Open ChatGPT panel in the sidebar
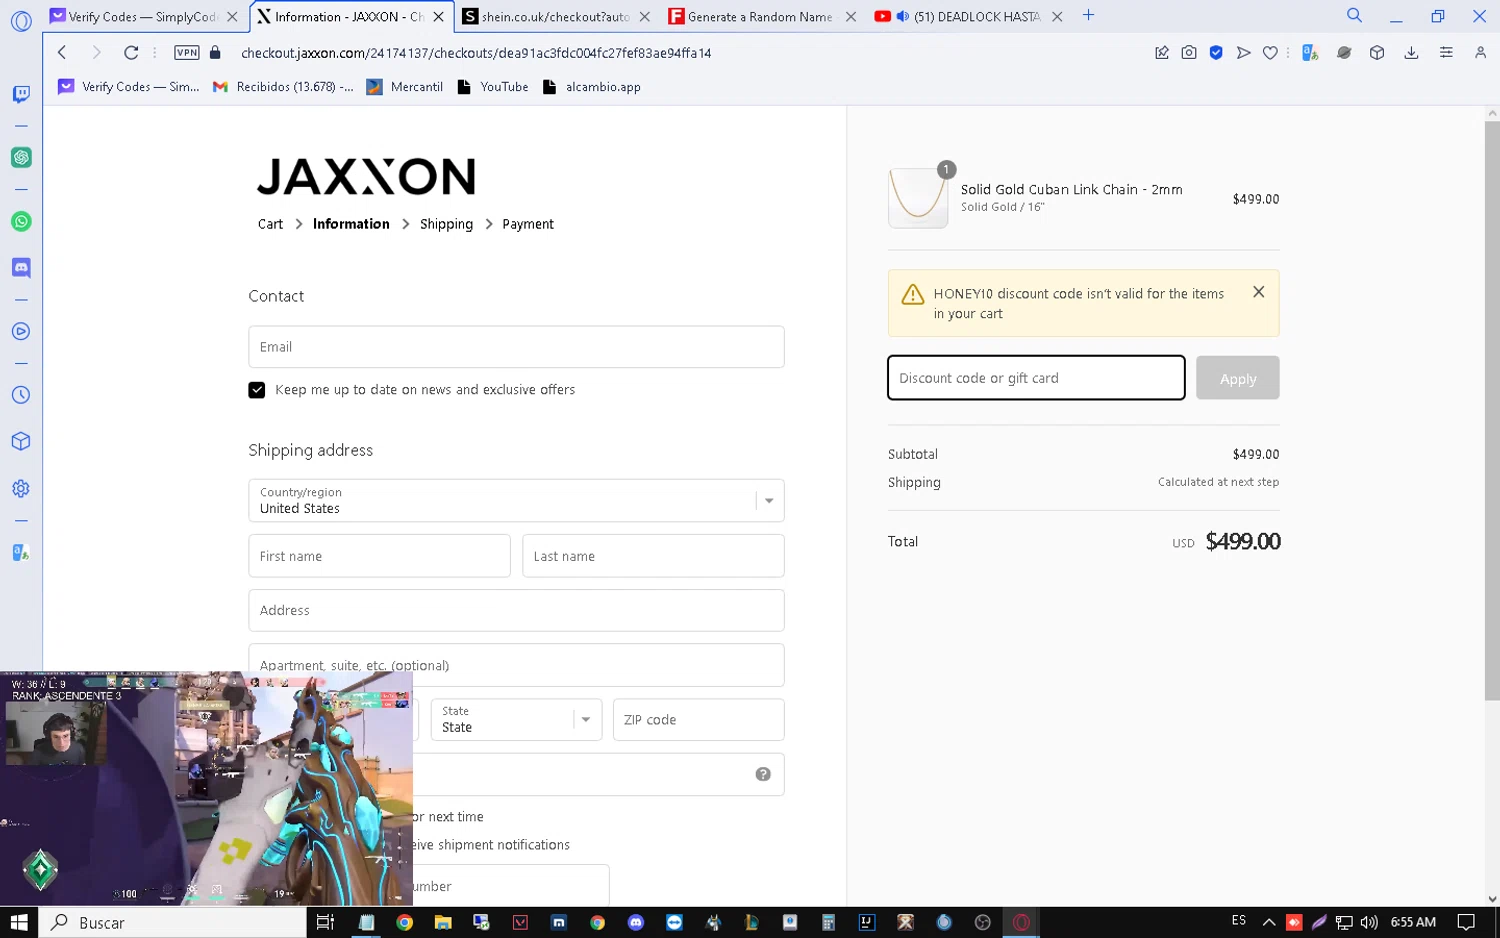Viewport: 1500px width, 938px height. click(x=21, y=157)
